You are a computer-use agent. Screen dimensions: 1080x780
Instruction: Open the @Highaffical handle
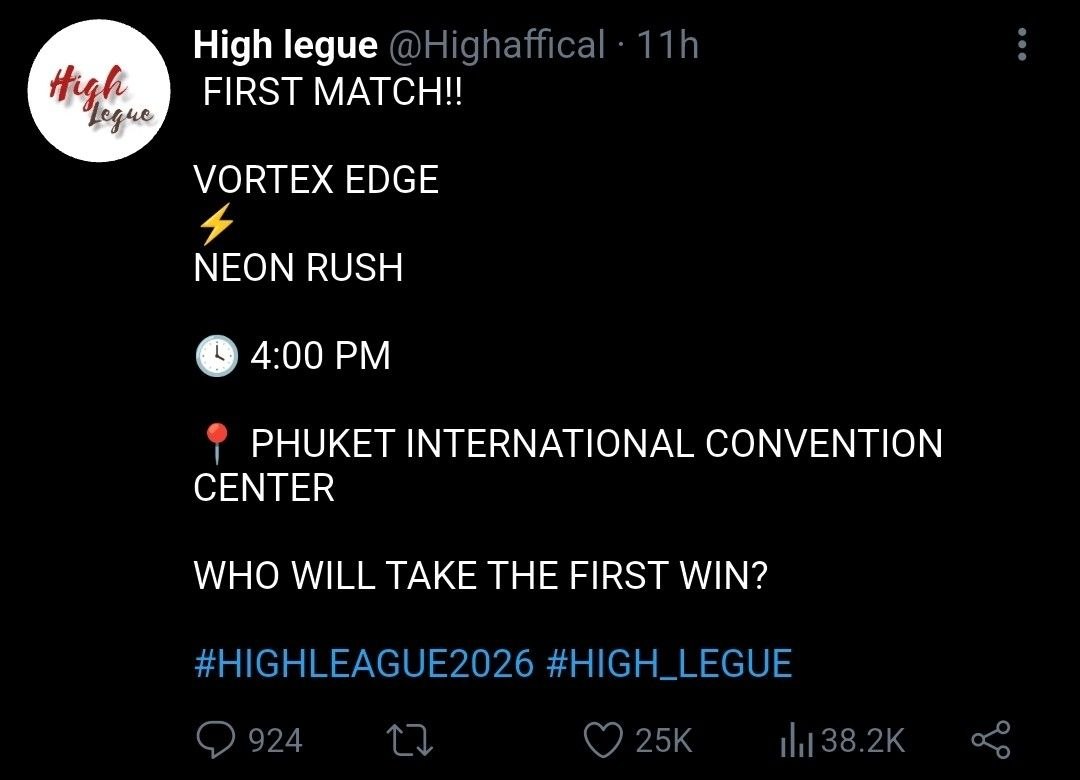point(497,45)
